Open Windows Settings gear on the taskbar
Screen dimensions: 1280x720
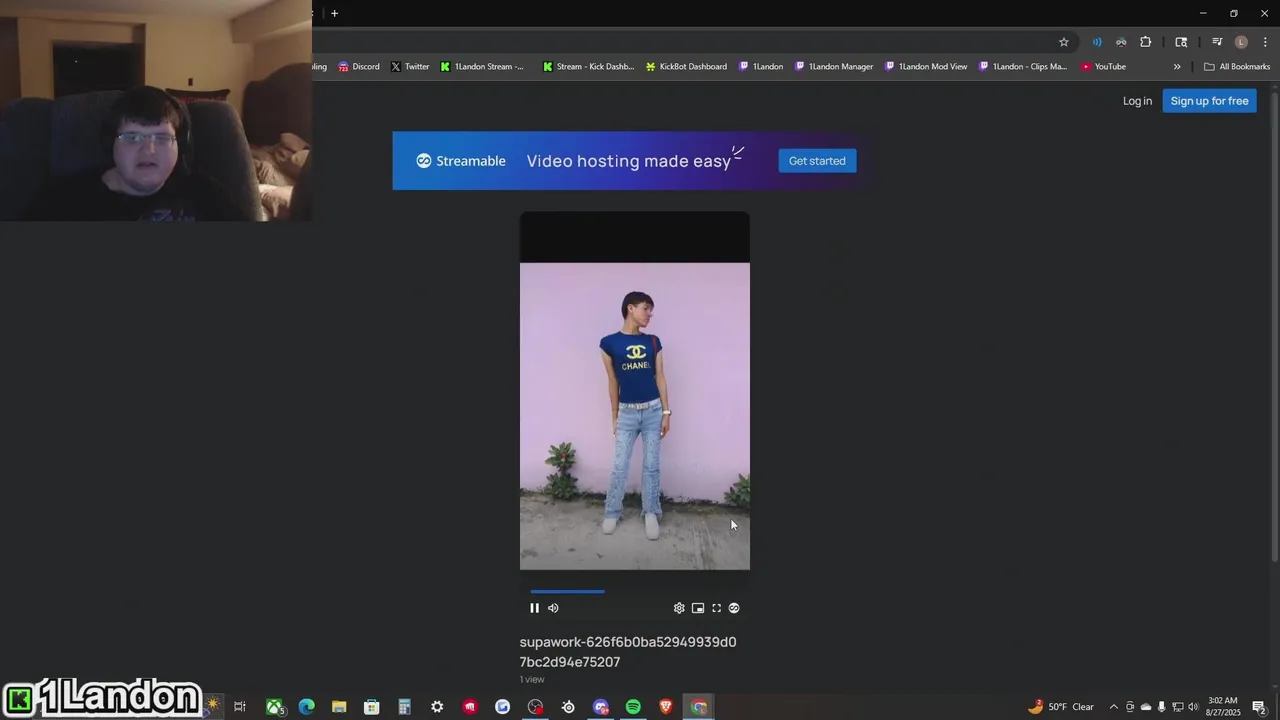pos(437,707)
